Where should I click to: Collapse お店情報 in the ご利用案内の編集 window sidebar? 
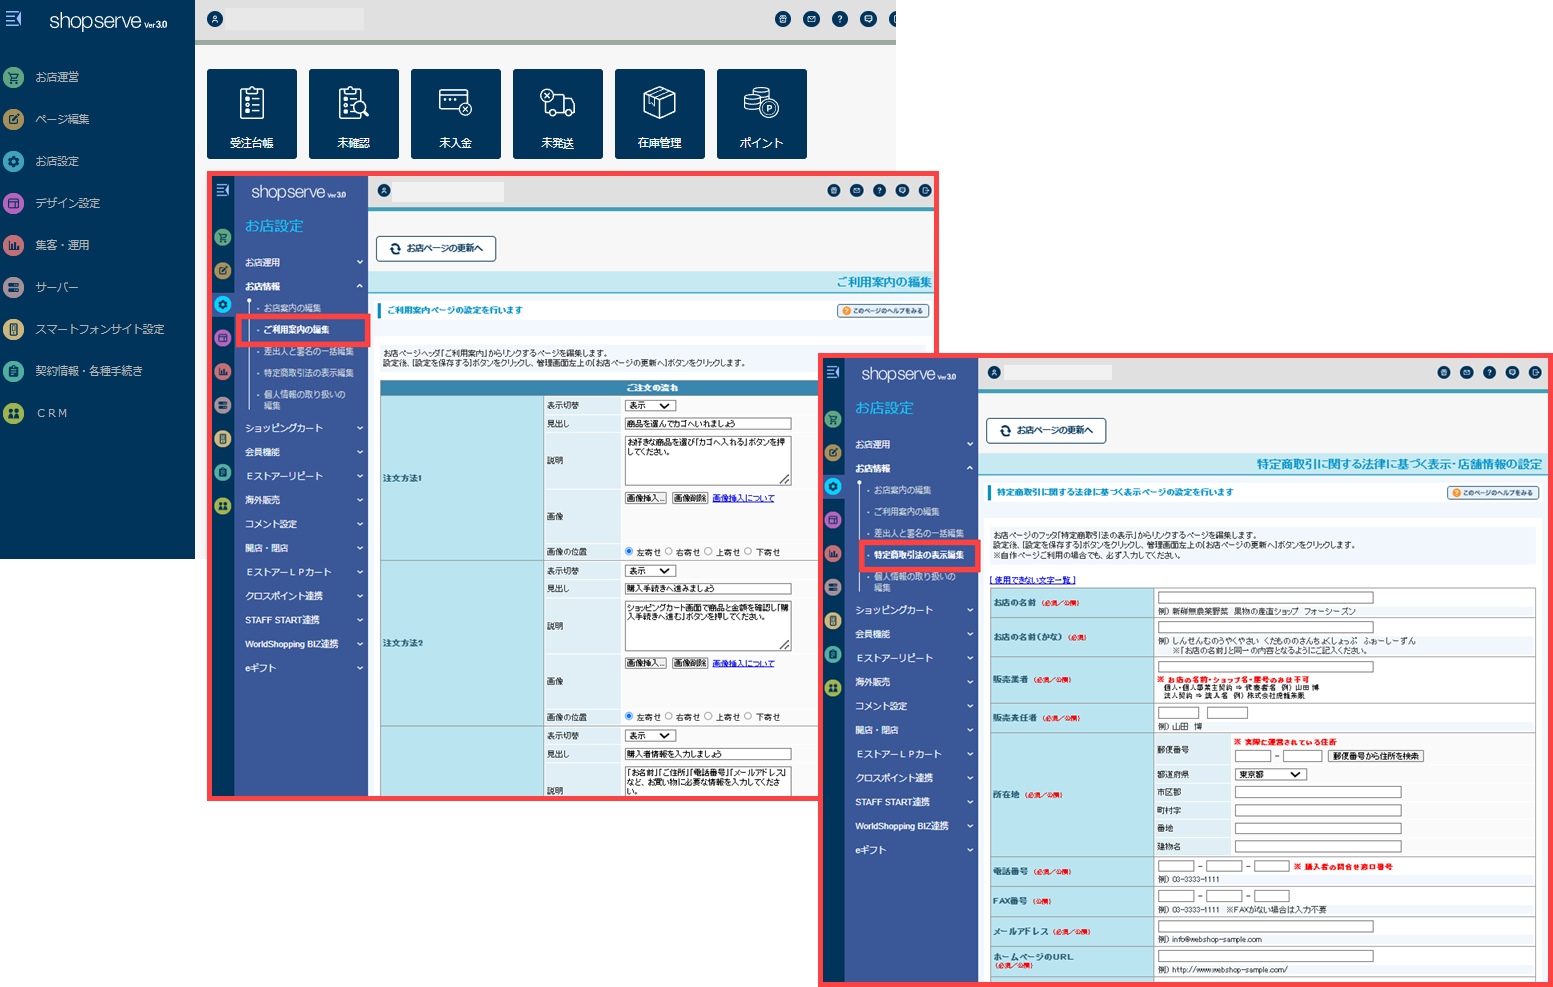click(302, 286)
